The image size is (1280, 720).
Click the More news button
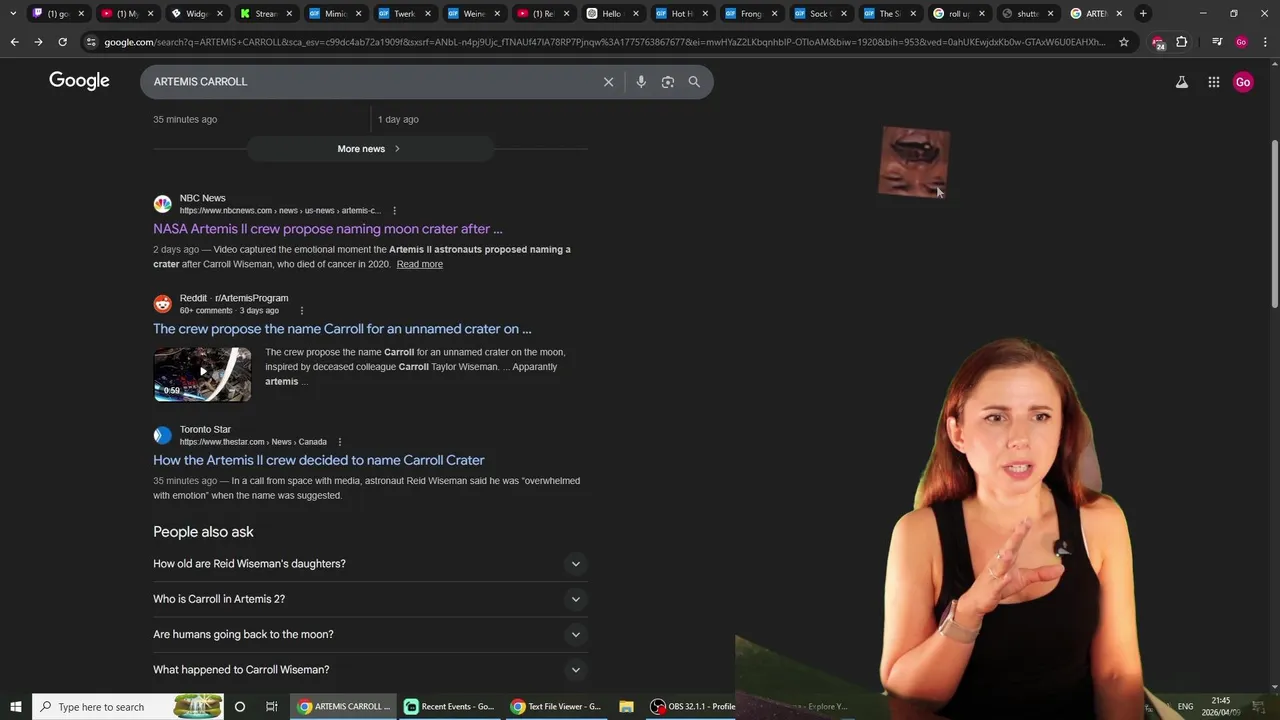tap(370, 149)
